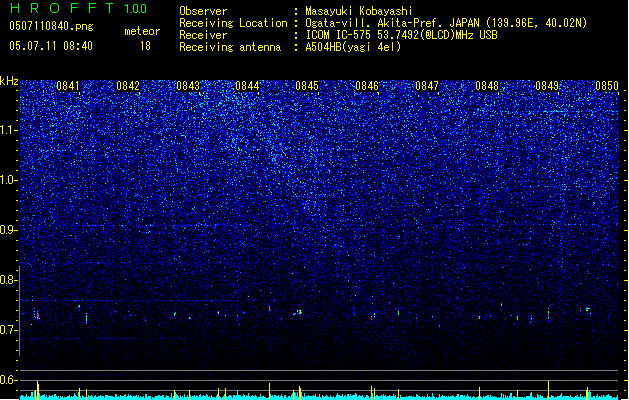This screenshot has width=629, height=400.
Task: Click the 0849 time marker
Action: point(547,86)
